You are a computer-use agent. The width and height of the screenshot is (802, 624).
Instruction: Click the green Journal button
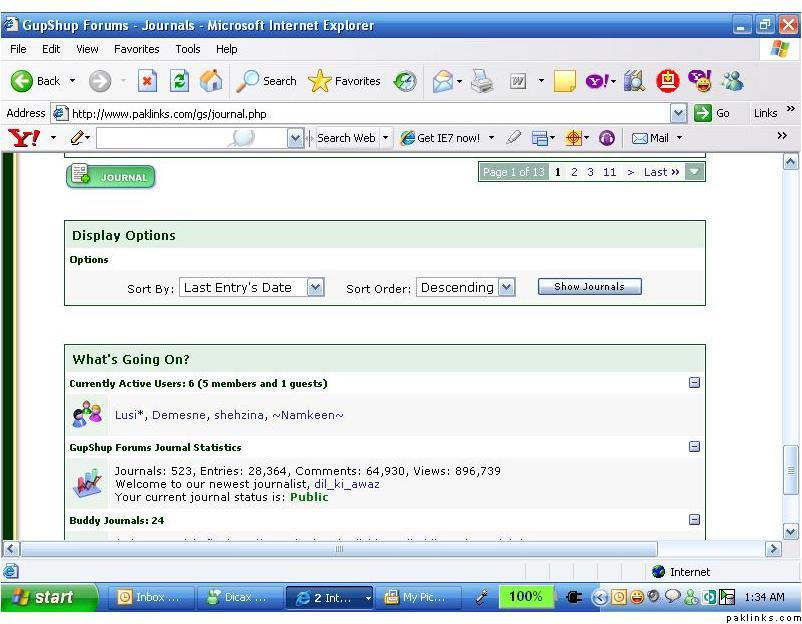tap(111, 176)
